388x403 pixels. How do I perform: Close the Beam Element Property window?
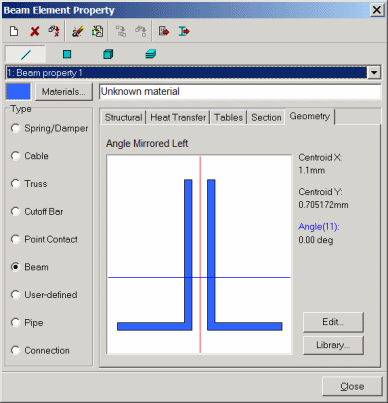pyautogui.click(x=377, y=10)
